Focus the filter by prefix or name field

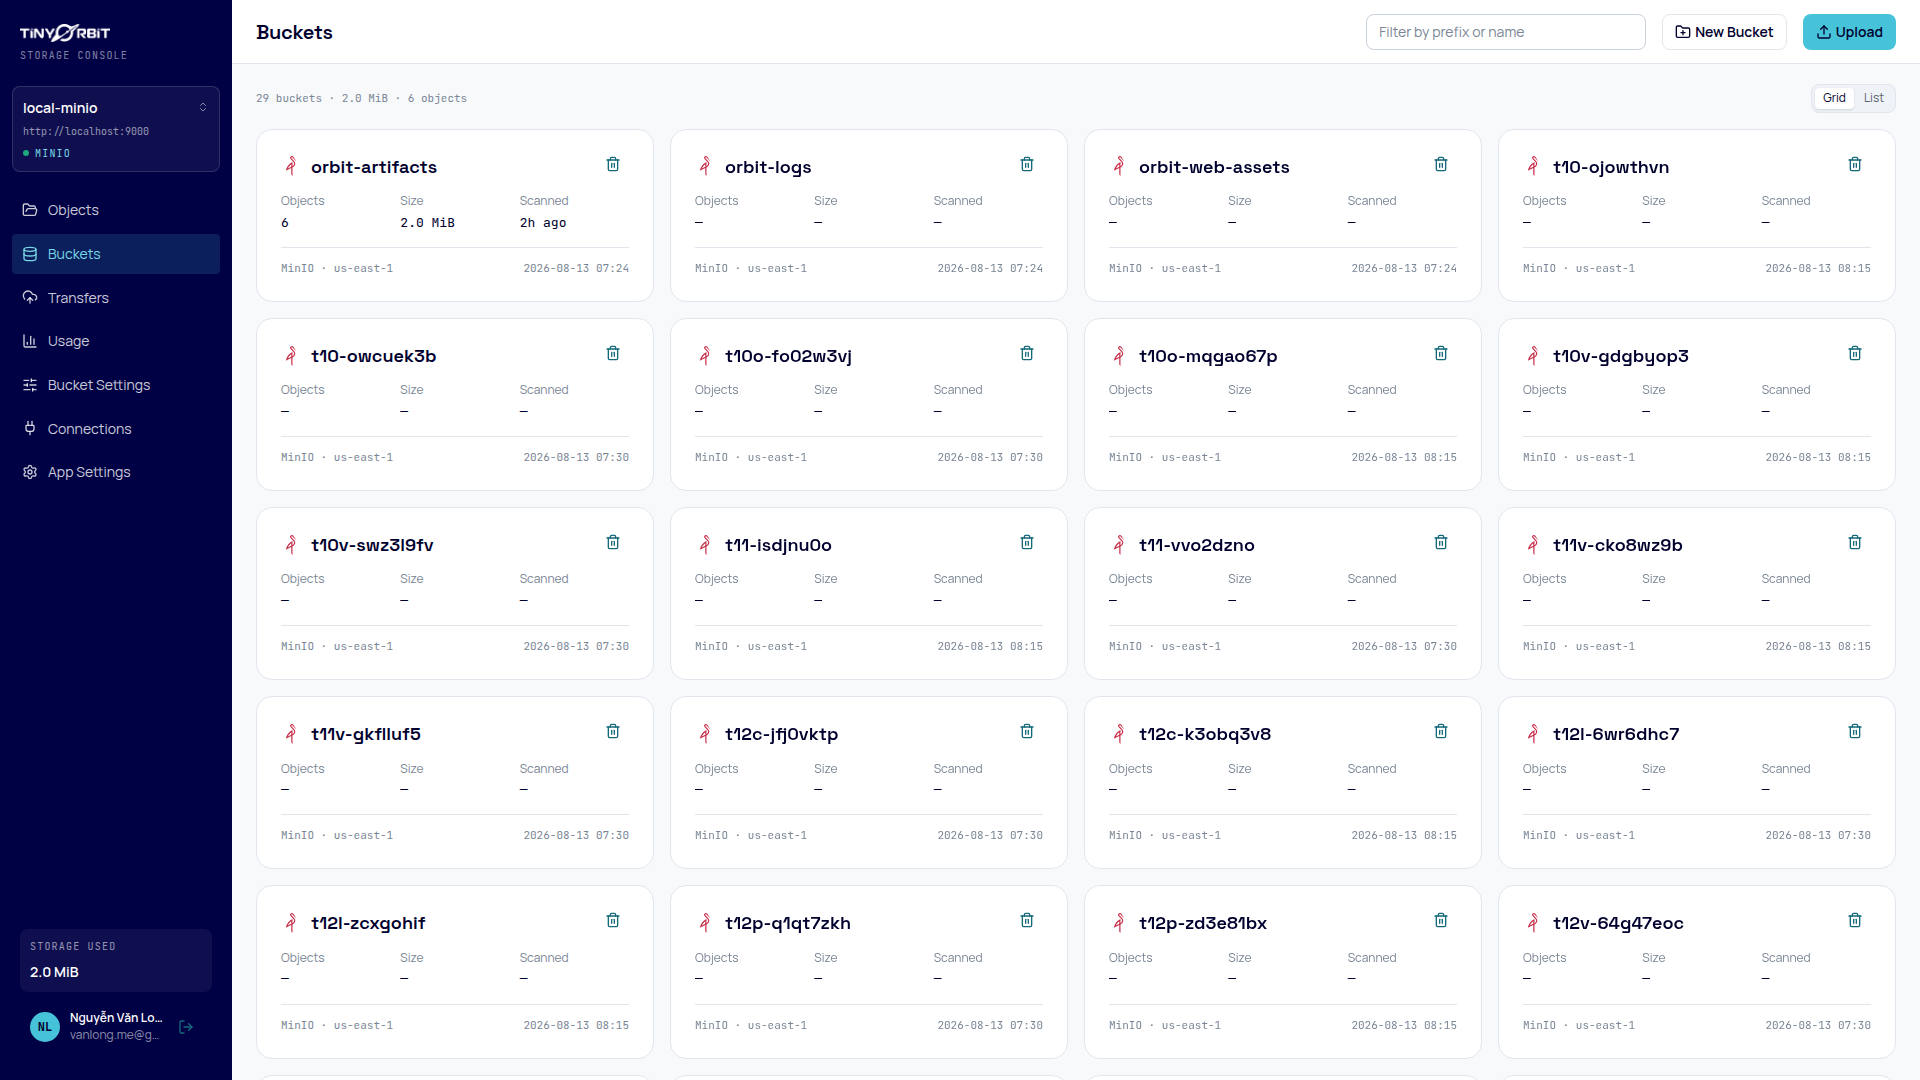coord(1505,32)
